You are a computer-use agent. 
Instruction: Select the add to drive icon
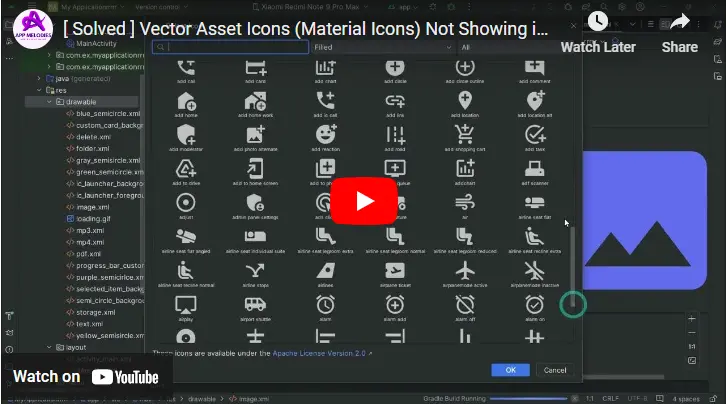(186, 169)
